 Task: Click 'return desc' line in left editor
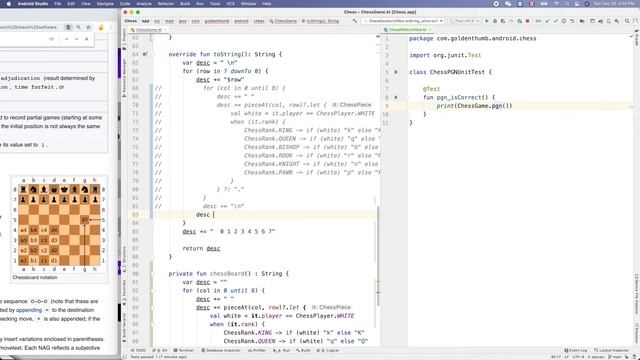(201, 249)
